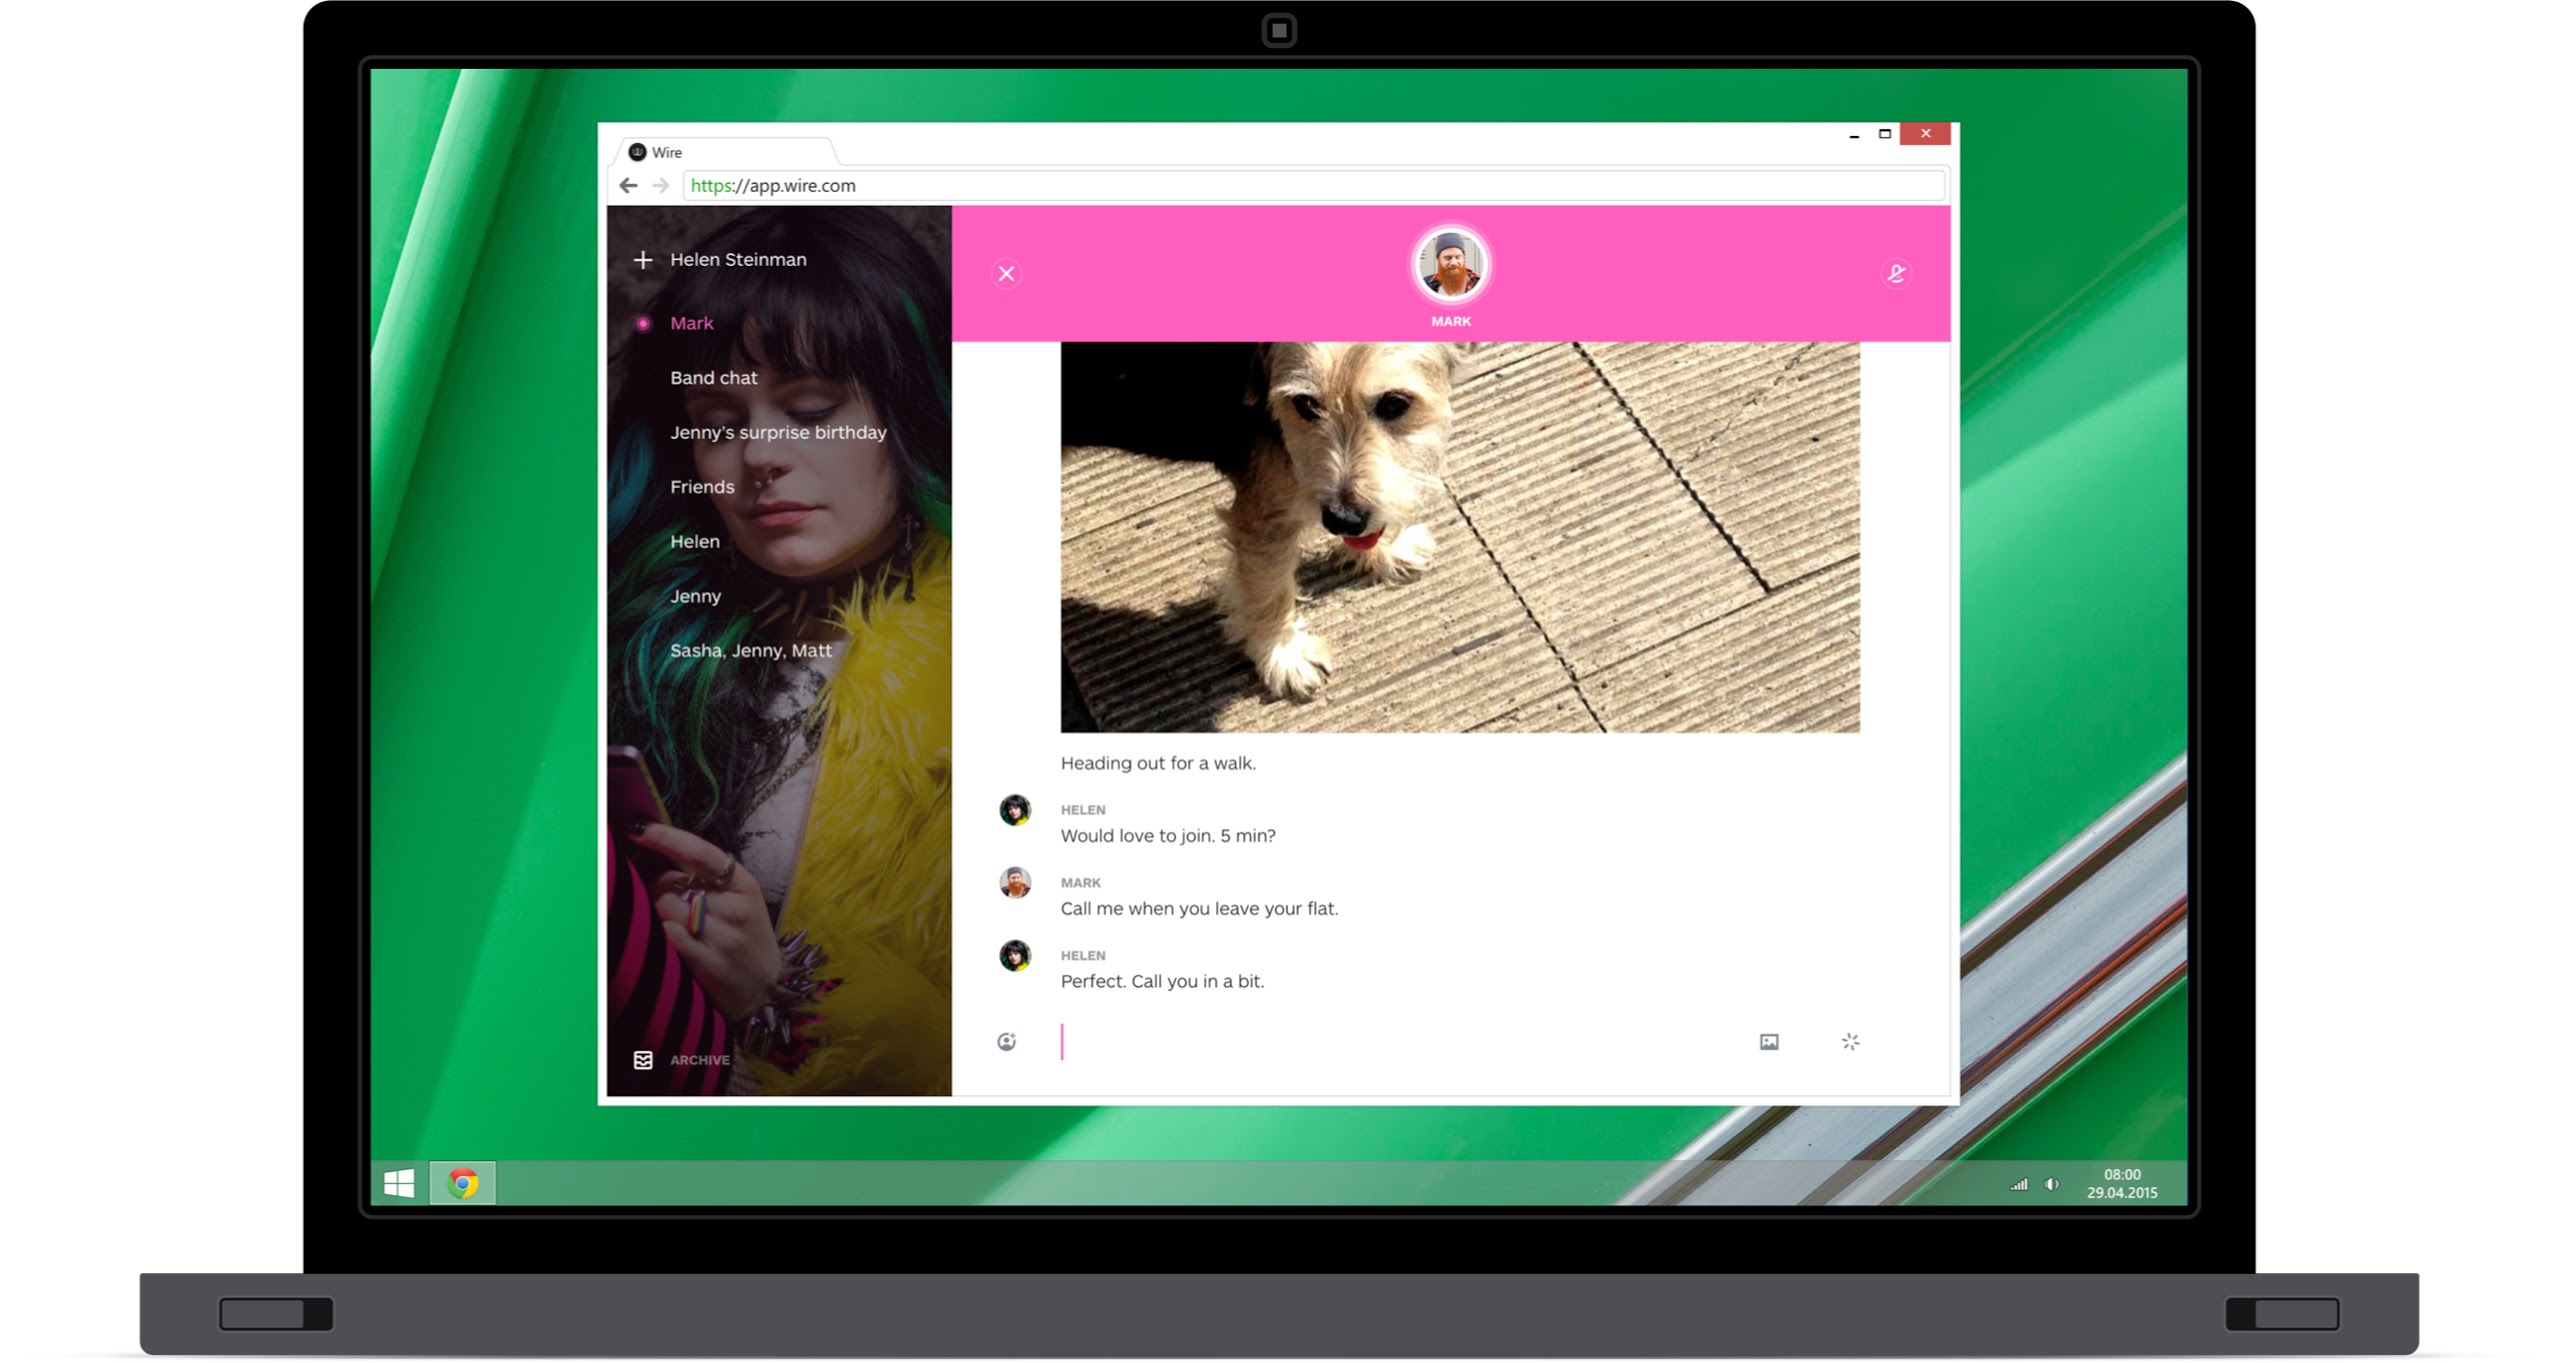This screenshot has width=2558, height=1363.
Task: Click the picture attachment icon
Action: coord(1768,1042)
